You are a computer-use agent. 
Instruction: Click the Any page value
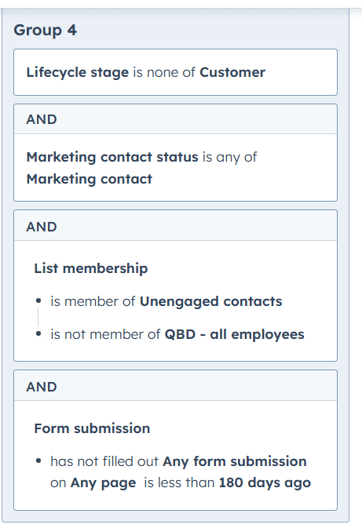103,483
